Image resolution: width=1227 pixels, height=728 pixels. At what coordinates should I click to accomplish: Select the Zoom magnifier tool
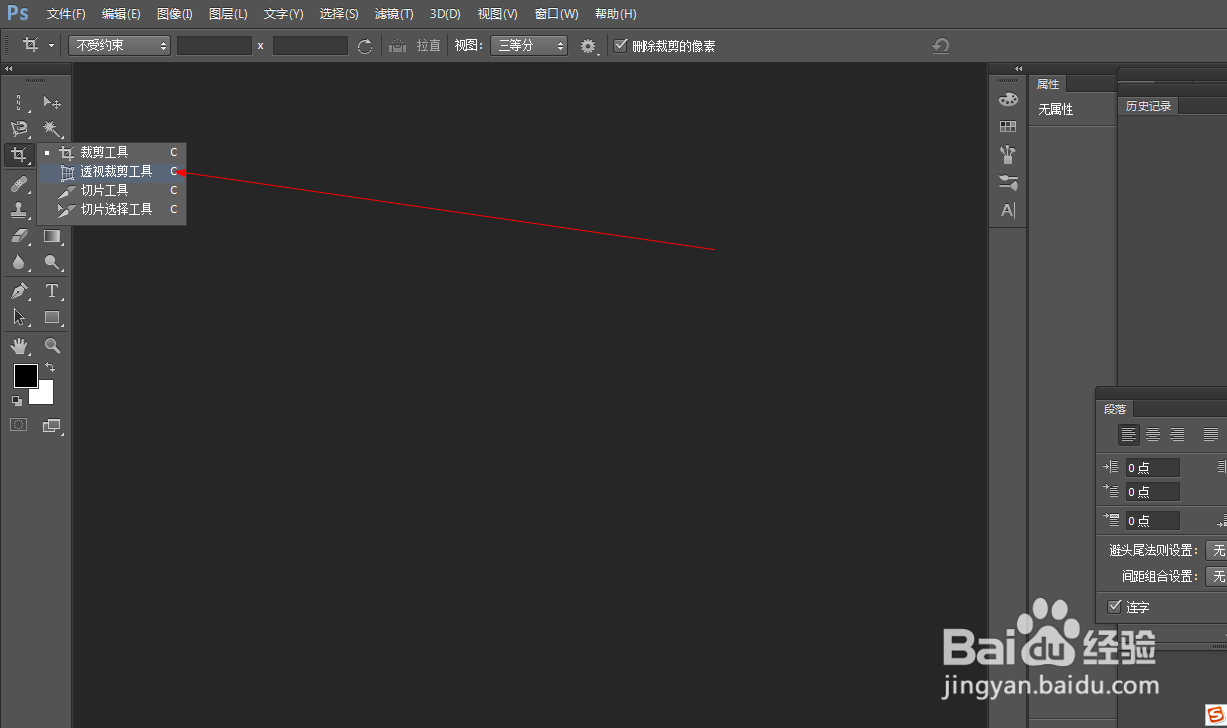point(52,346)
